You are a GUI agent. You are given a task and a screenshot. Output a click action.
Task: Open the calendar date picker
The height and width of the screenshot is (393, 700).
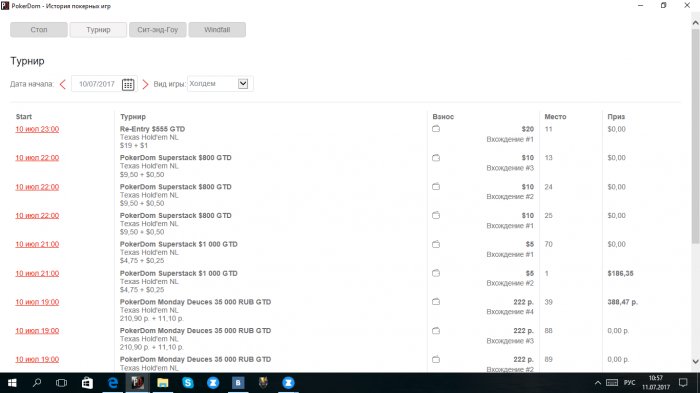[128, 84]
